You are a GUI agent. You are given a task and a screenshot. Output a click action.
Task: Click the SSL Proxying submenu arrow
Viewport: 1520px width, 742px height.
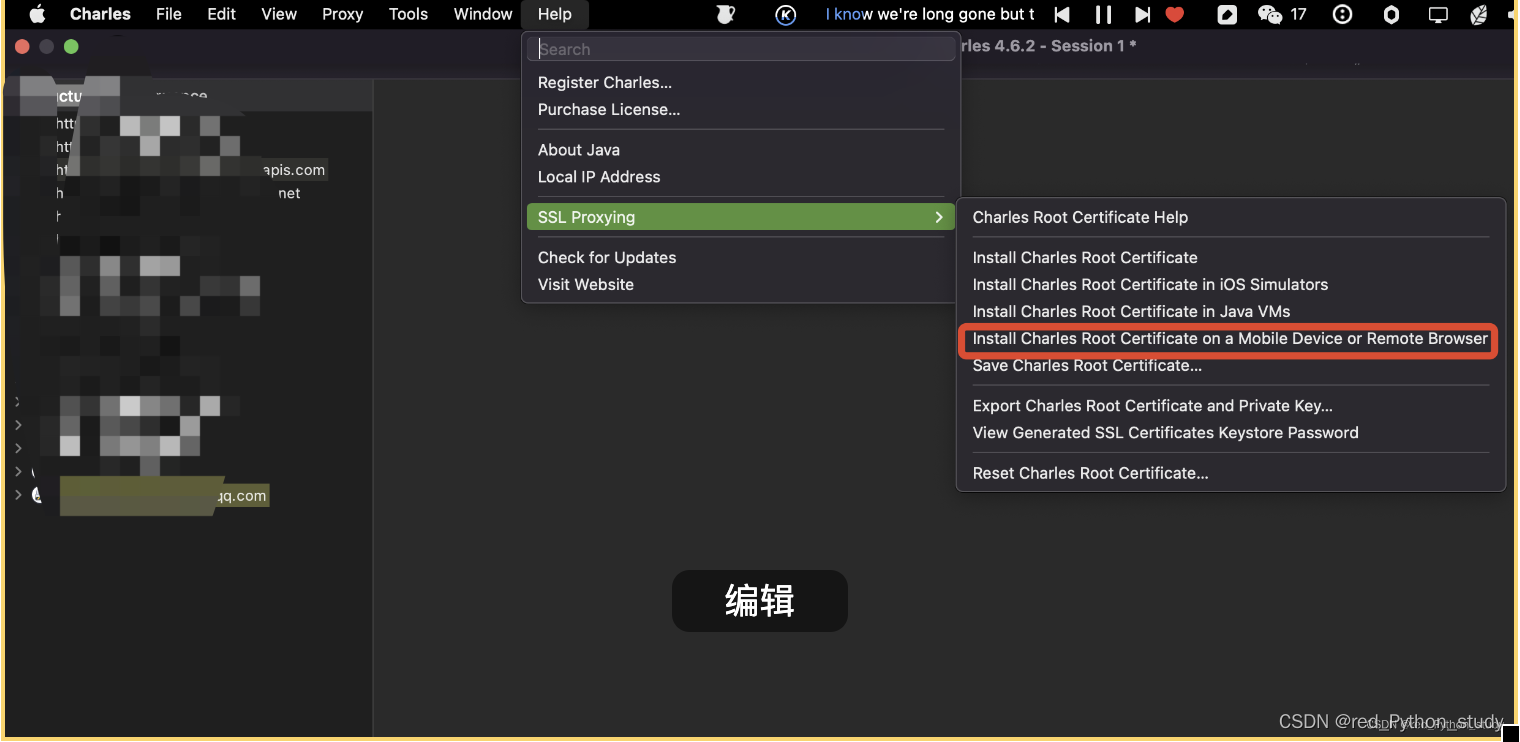click(x=938, y=217)
